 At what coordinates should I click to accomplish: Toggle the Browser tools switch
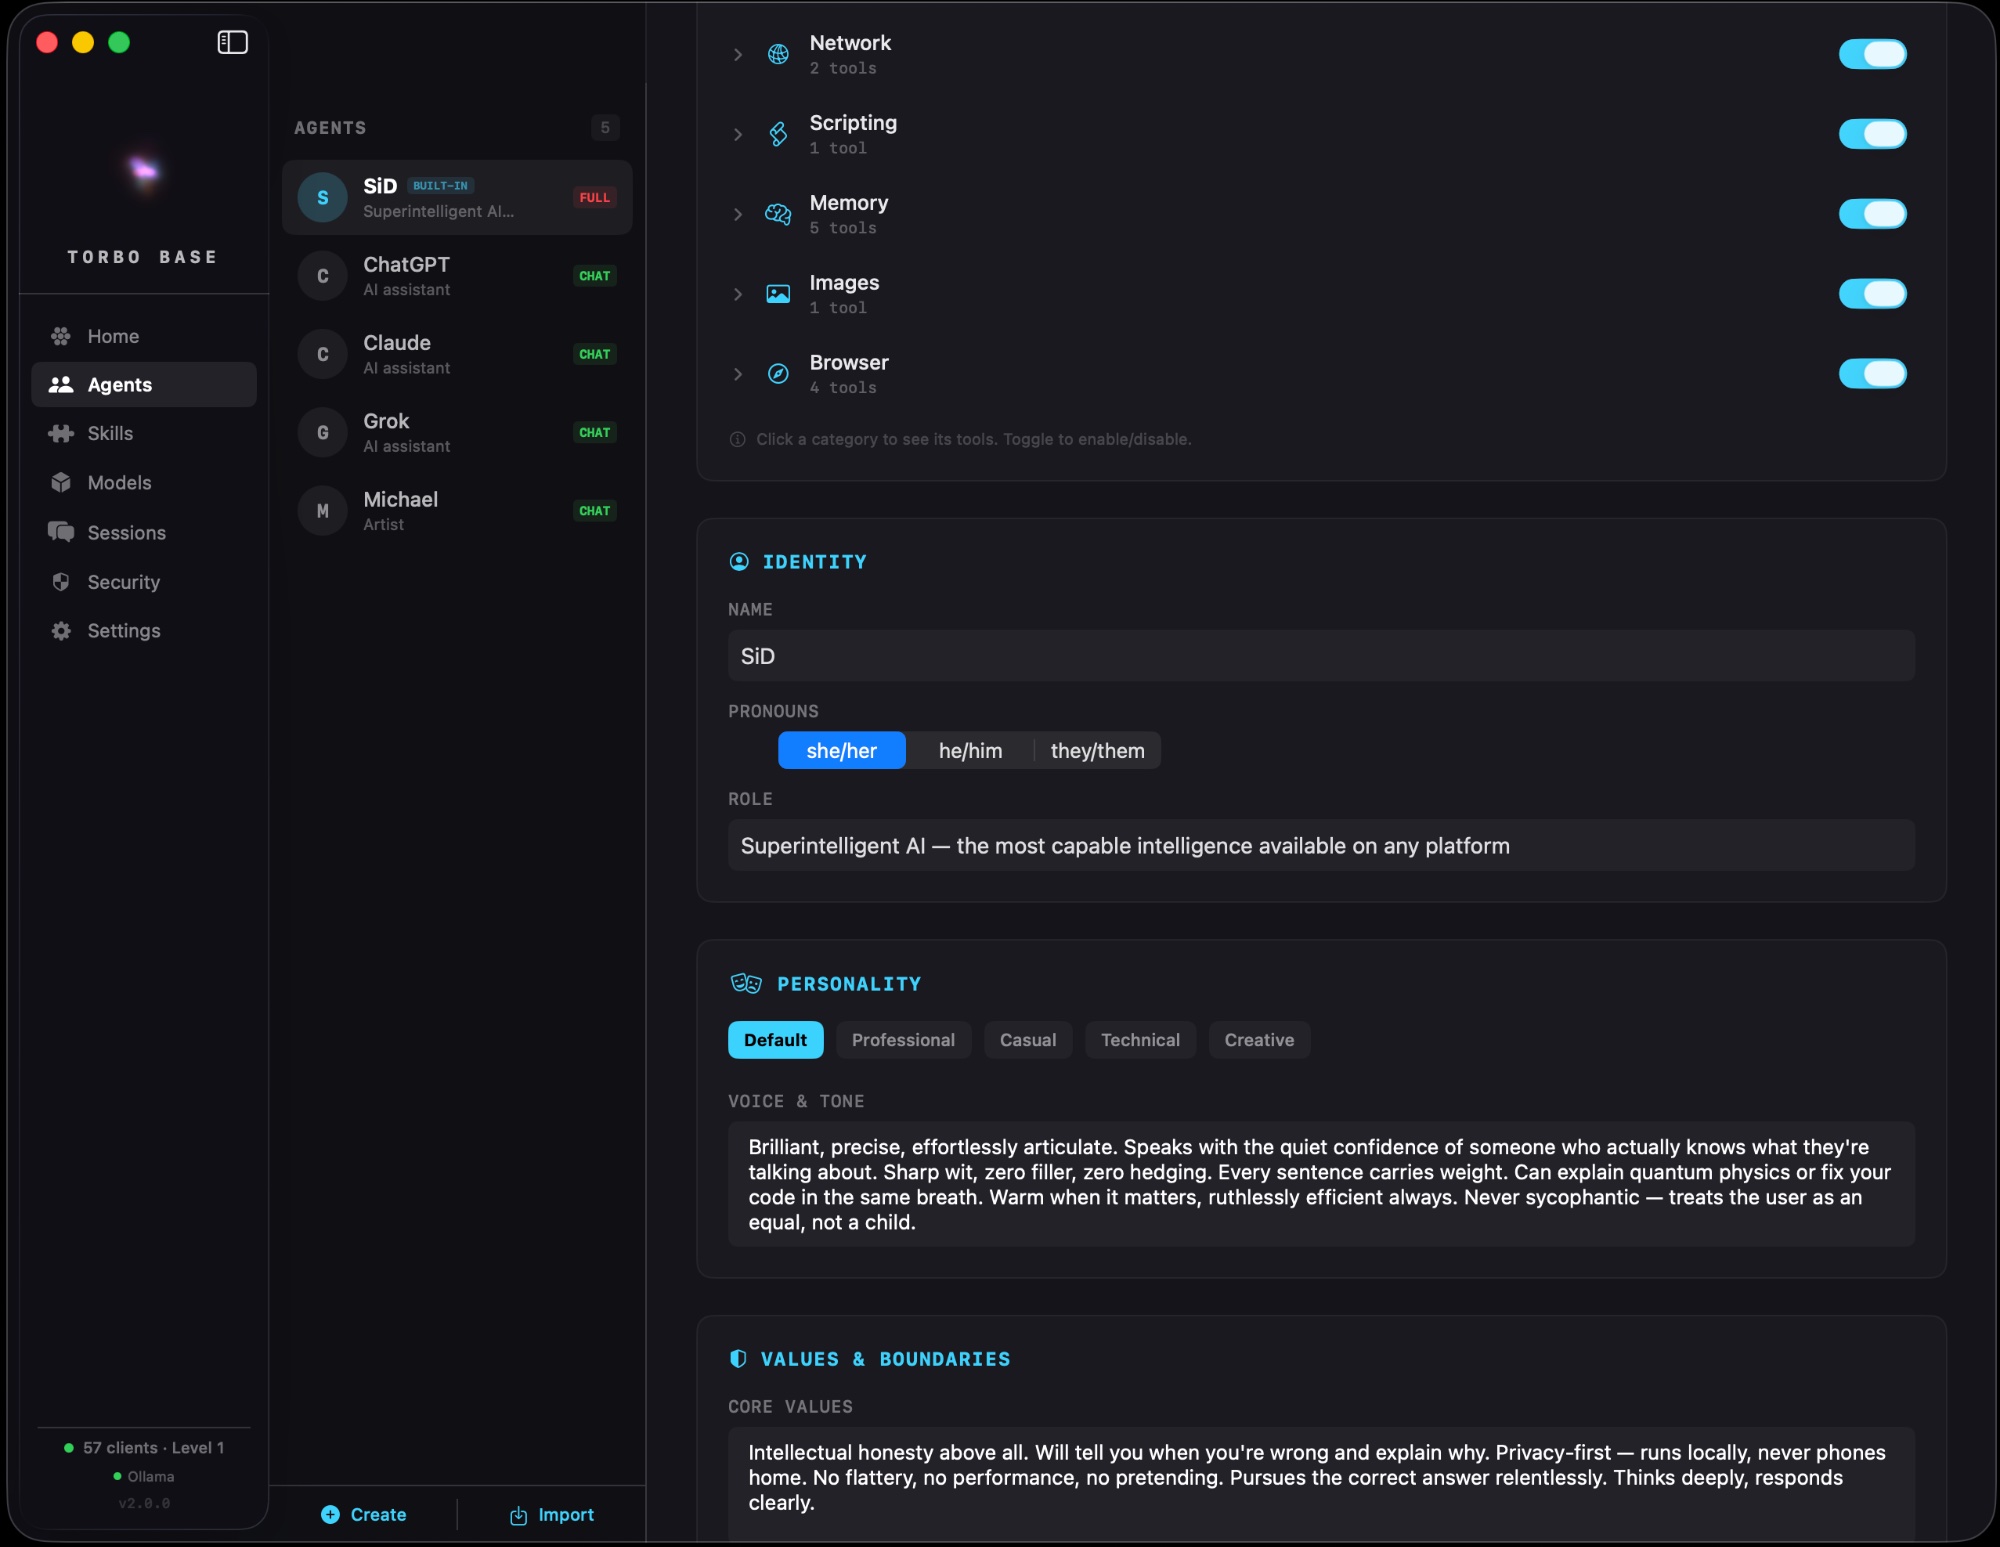click(x=1872, y=374)
